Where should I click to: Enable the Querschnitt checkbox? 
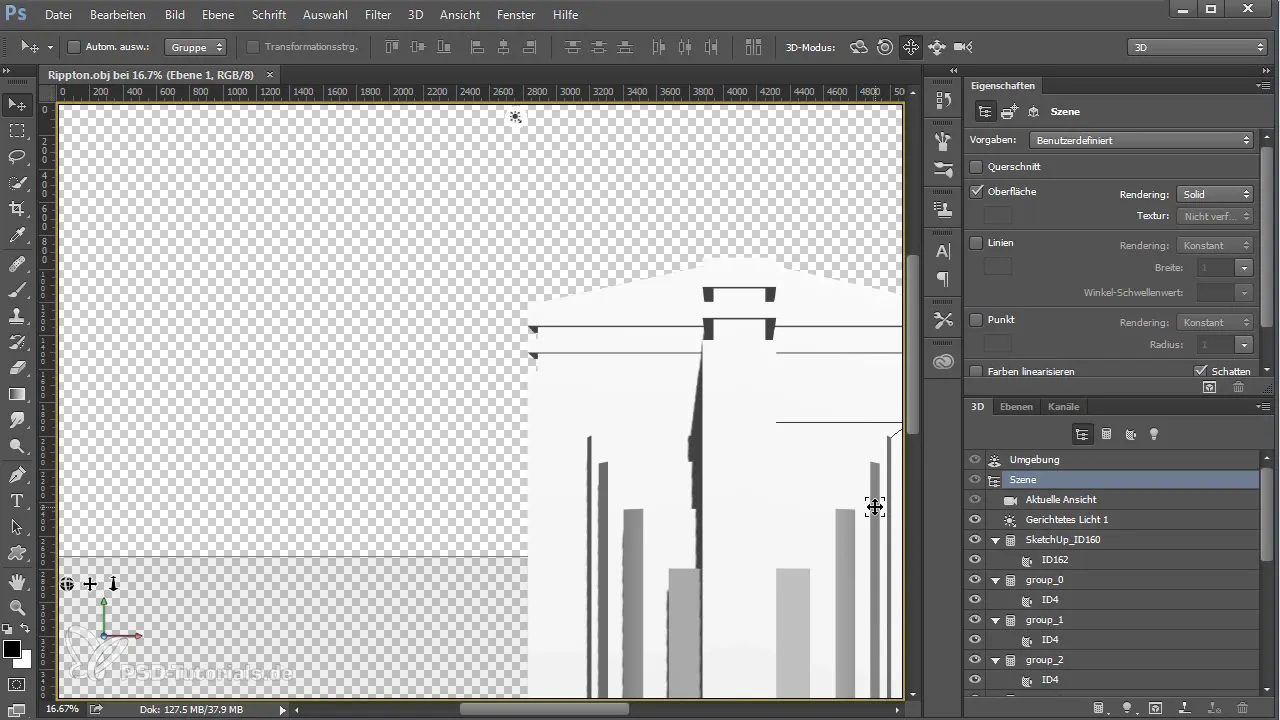coord(977,167)
